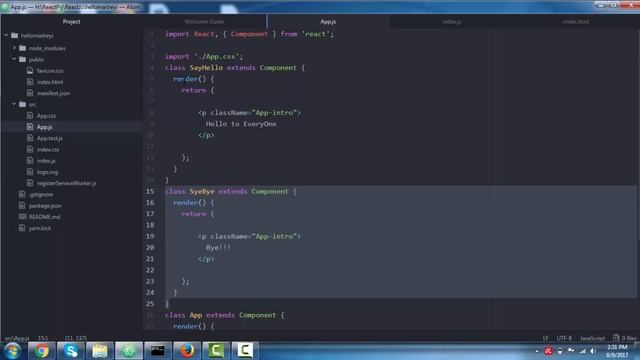Screen dimensions: 640x360
Task: Open yarn.lock file
Action: pyautogui.click(x=40, y=228)
